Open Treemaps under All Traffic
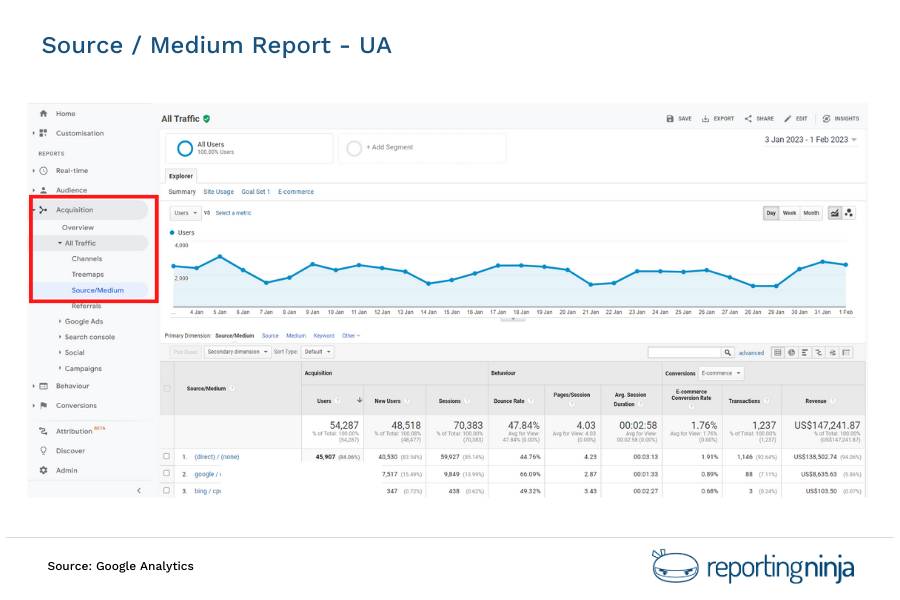The width and height of the screenshot is (900, 600). [x=87, y=274]
